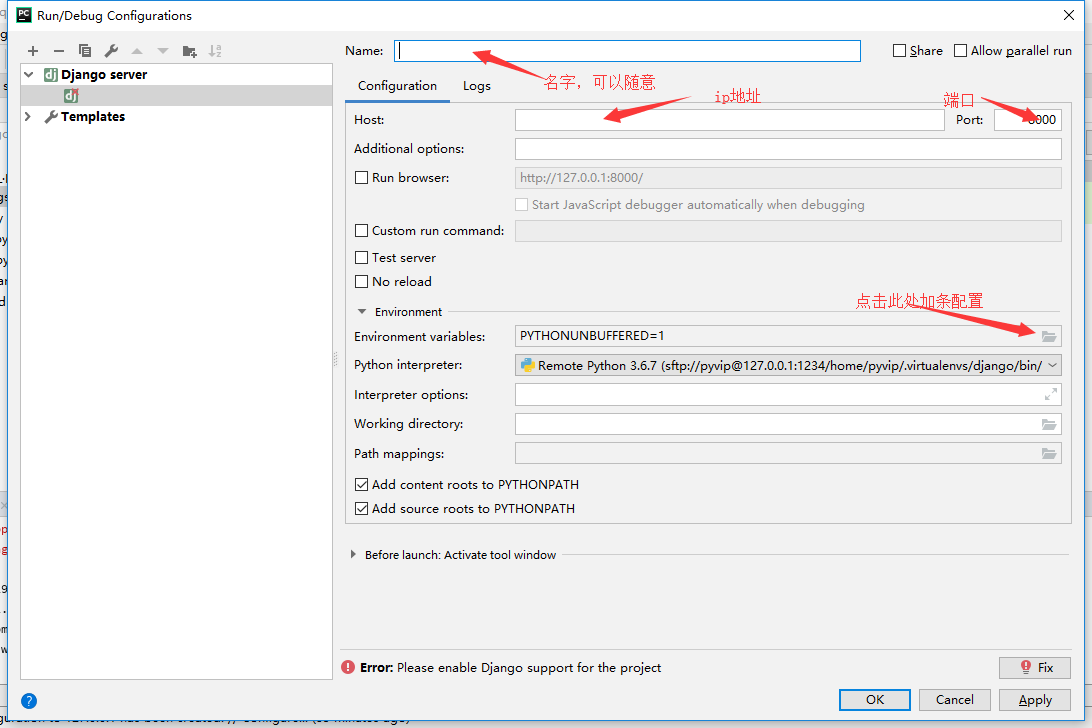Click inside the Name input field
The height and width of the screenshot is (728, 1092).
(627, 50)
